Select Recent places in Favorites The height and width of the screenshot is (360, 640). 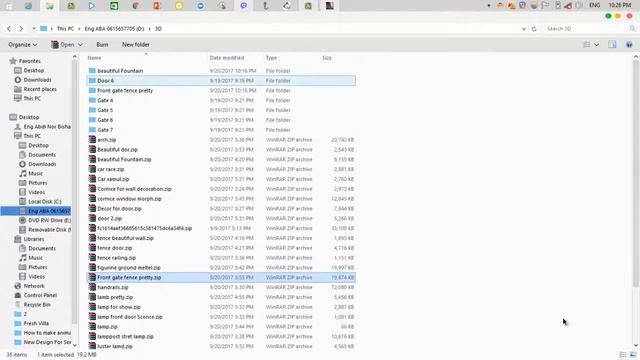click(x=40, y=89)
